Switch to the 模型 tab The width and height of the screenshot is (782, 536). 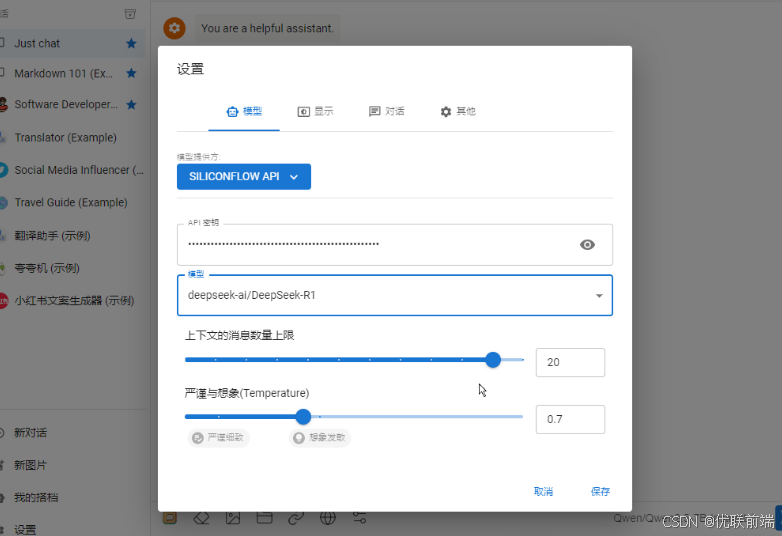(244, 112)
